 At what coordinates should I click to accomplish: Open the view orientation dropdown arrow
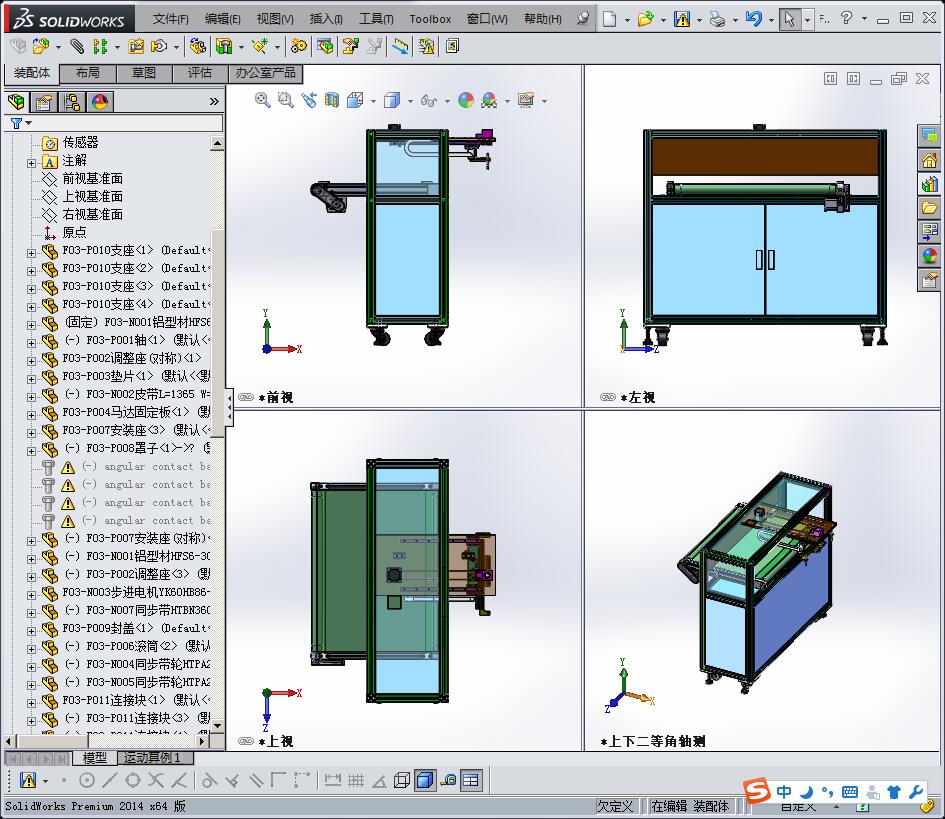tap(373, 101)
